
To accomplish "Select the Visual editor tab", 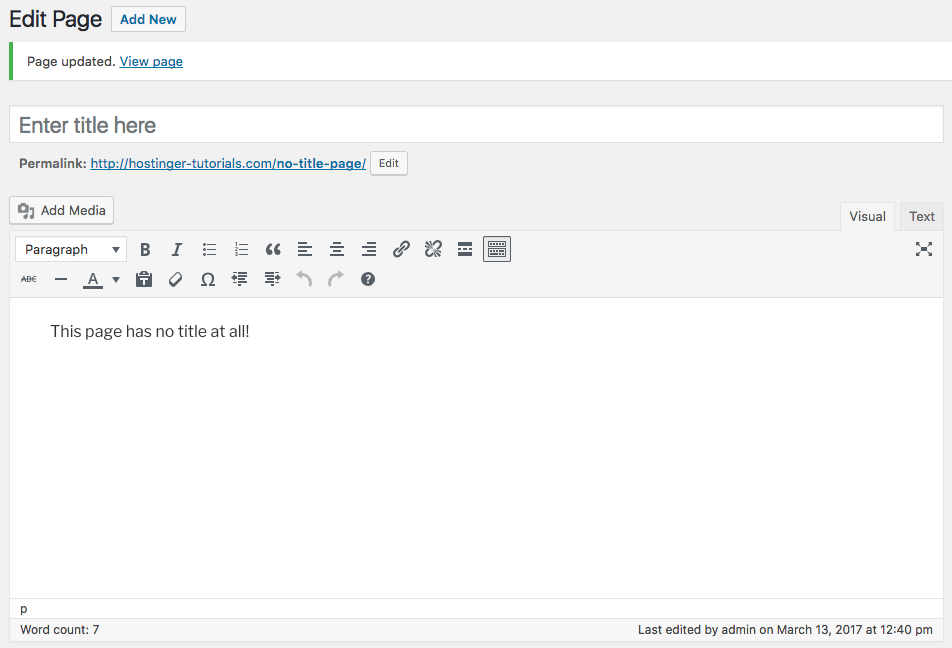I will [866, 216].
